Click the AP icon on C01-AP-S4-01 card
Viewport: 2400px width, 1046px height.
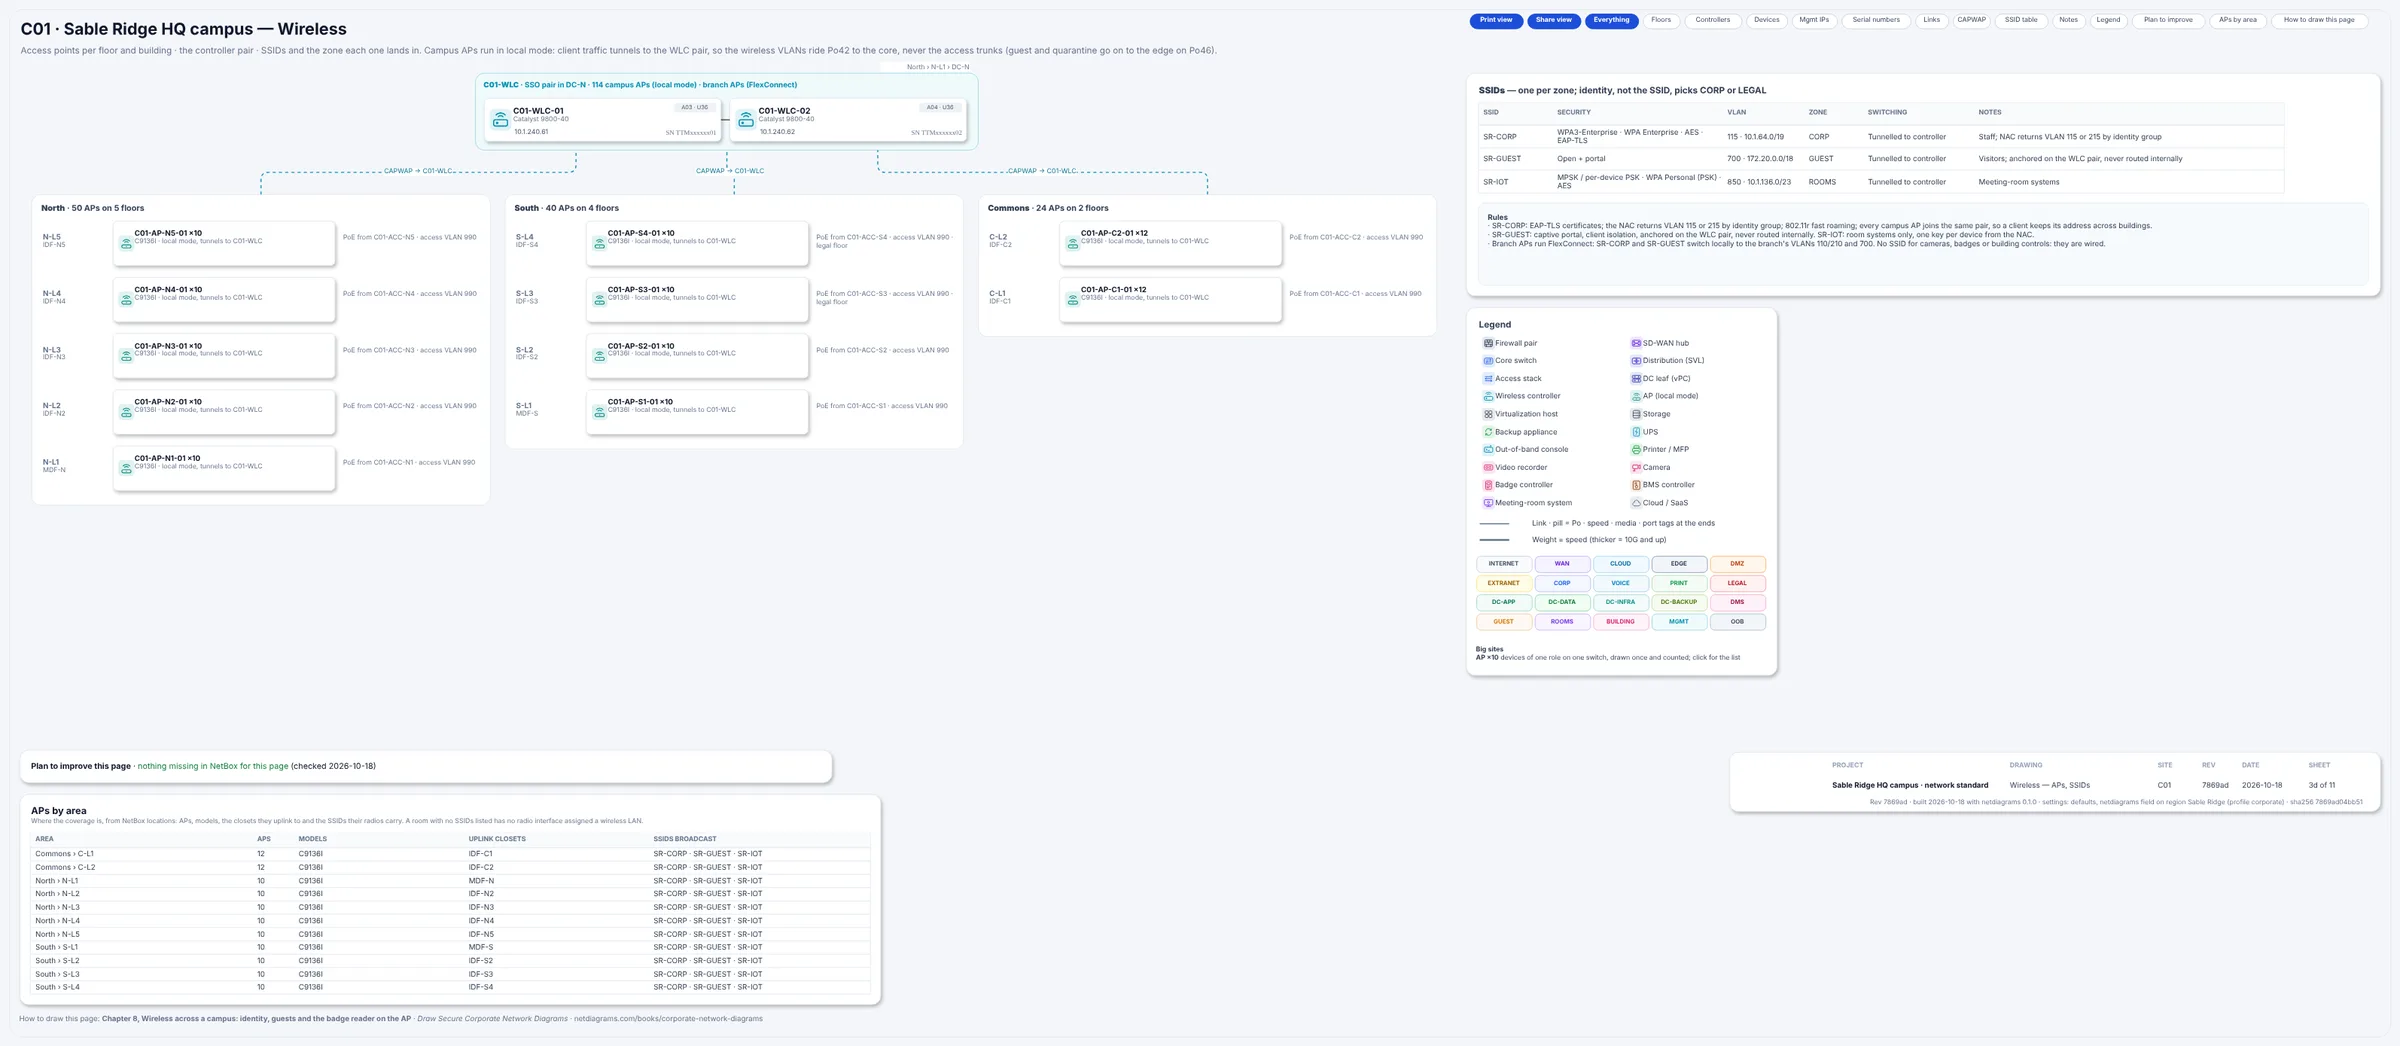point(599,243)
